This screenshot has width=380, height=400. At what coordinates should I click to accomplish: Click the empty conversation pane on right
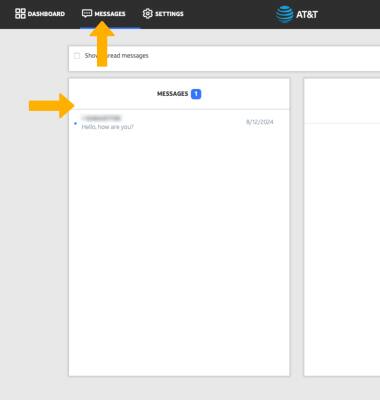pos(342,249)
